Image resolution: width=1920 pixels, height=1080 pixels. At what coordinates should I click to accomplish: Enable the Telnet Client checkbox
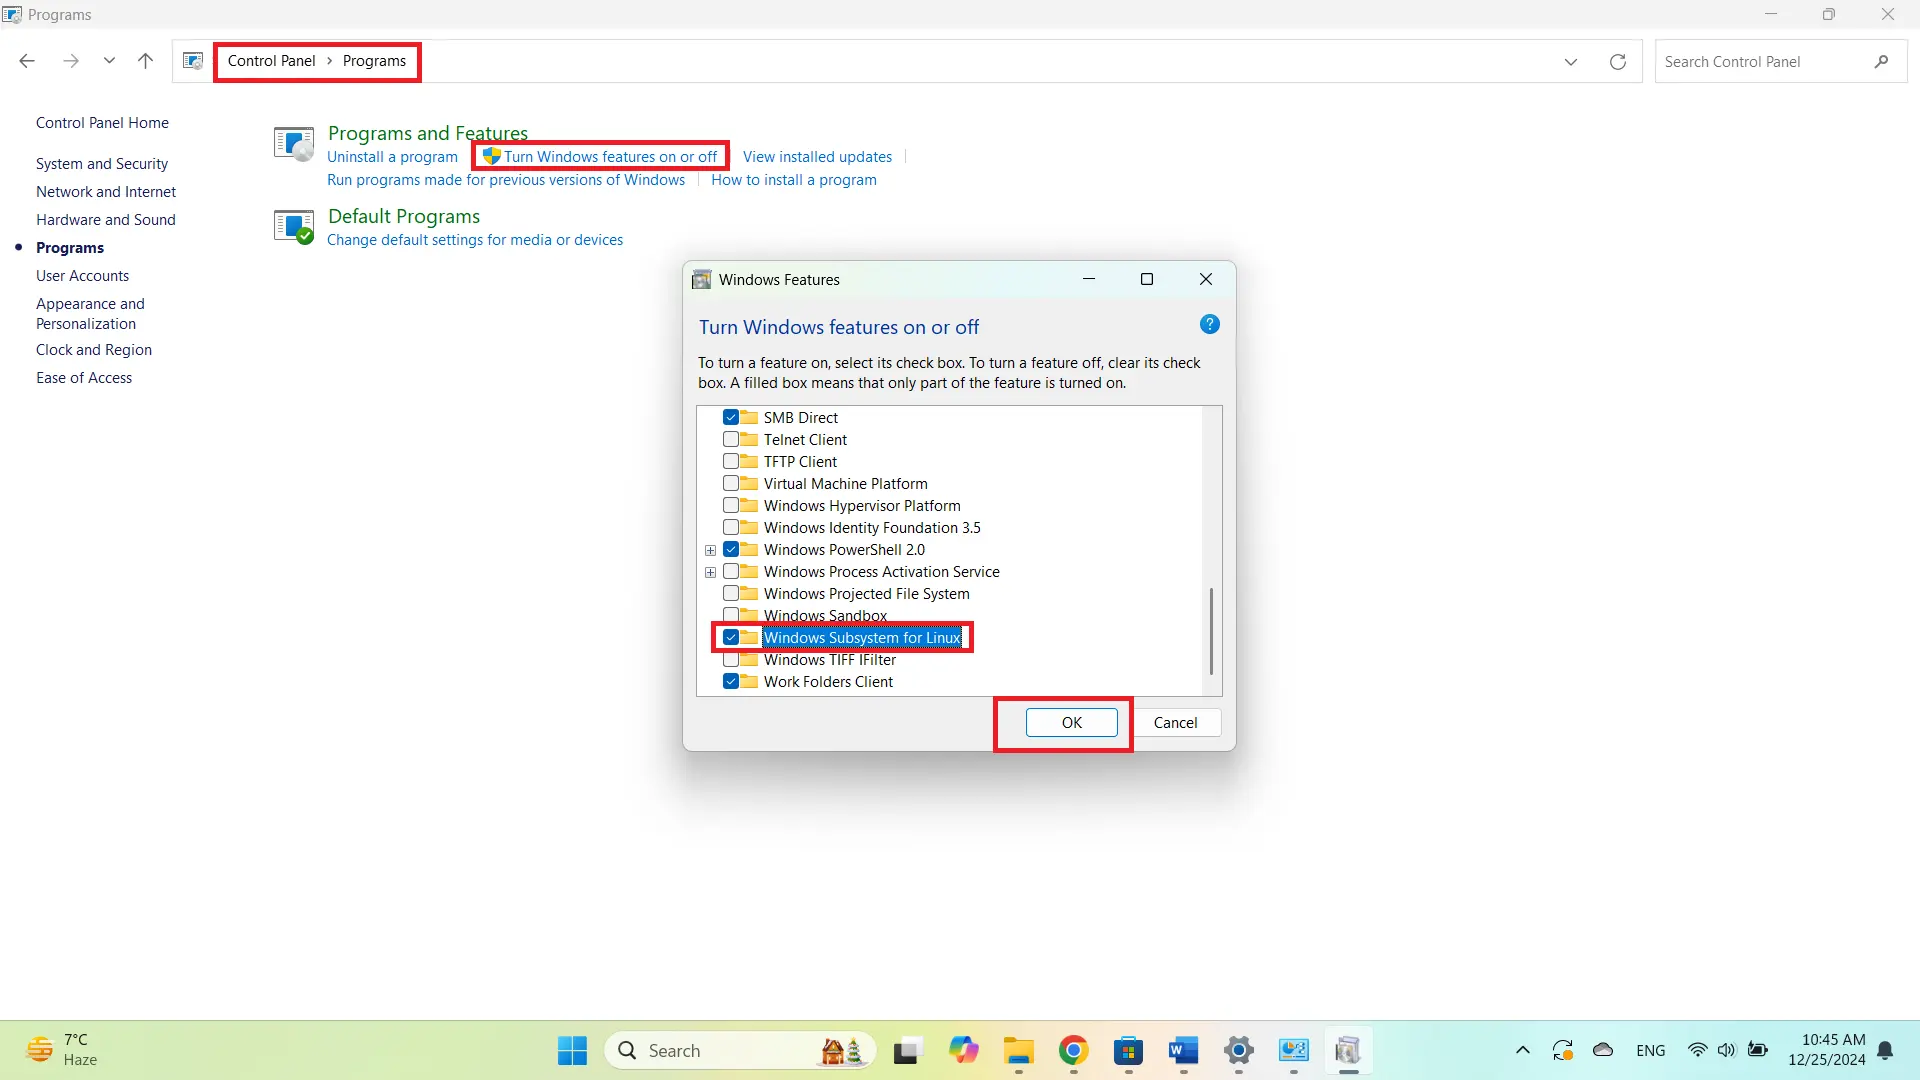tap(731, 440)
